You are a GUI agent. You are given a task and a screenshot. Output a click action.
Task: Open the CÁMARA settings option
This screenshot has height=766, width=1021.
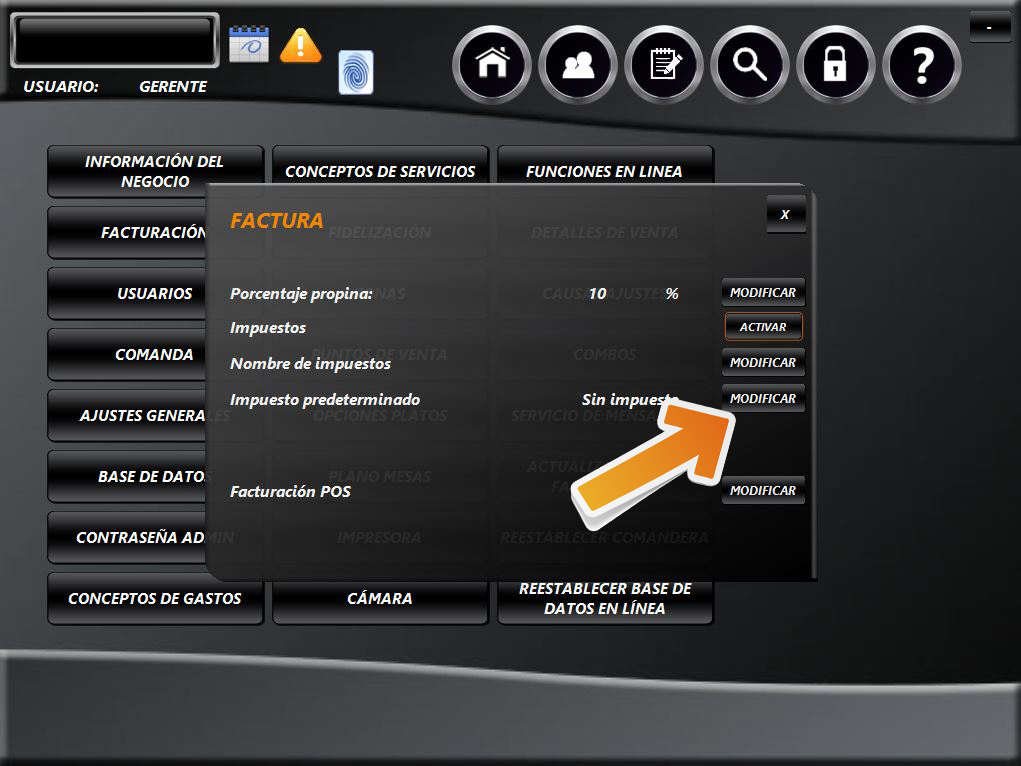380,599
